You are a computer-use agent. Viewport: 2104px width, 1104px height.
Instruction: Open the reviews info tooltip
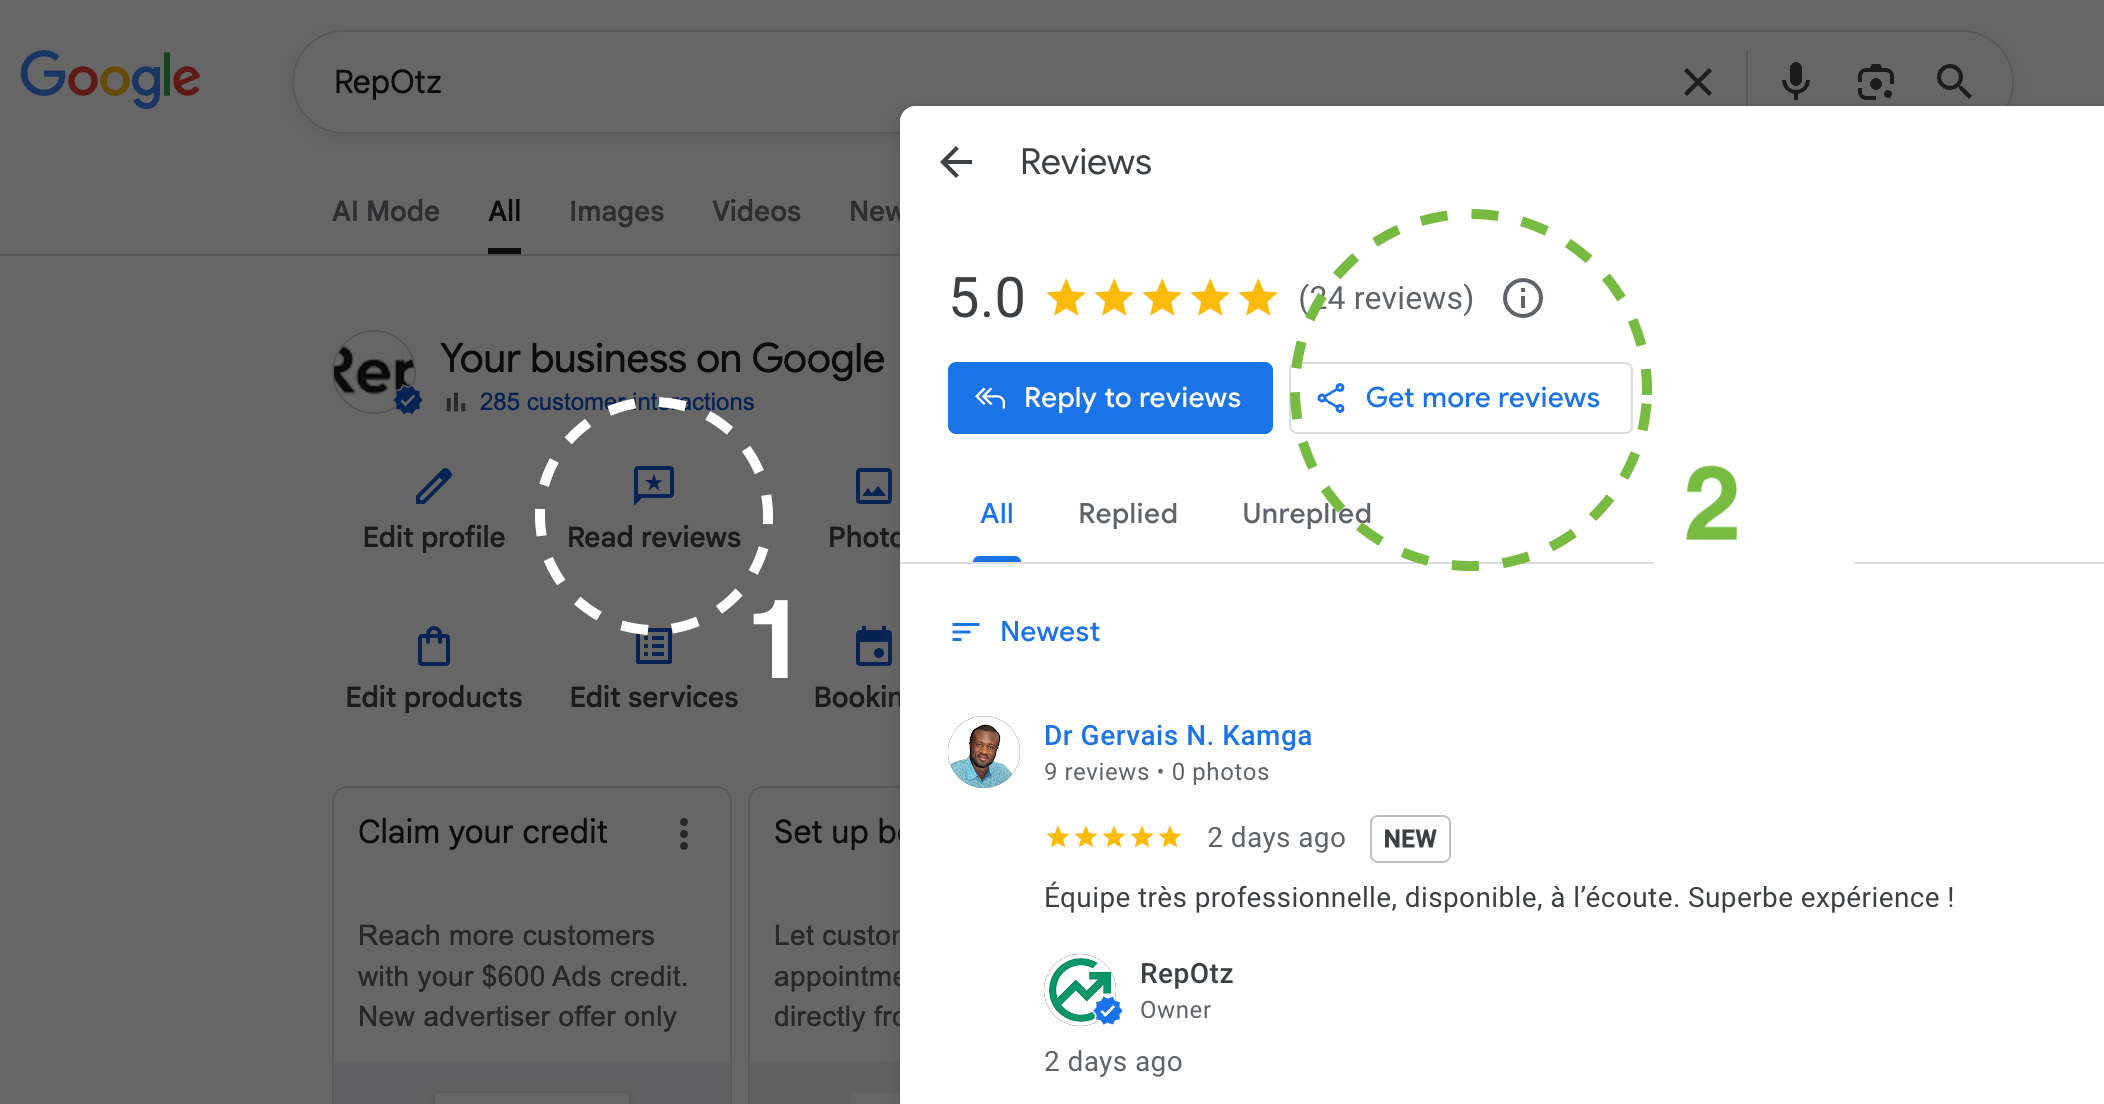click(x=1522, y=297)
